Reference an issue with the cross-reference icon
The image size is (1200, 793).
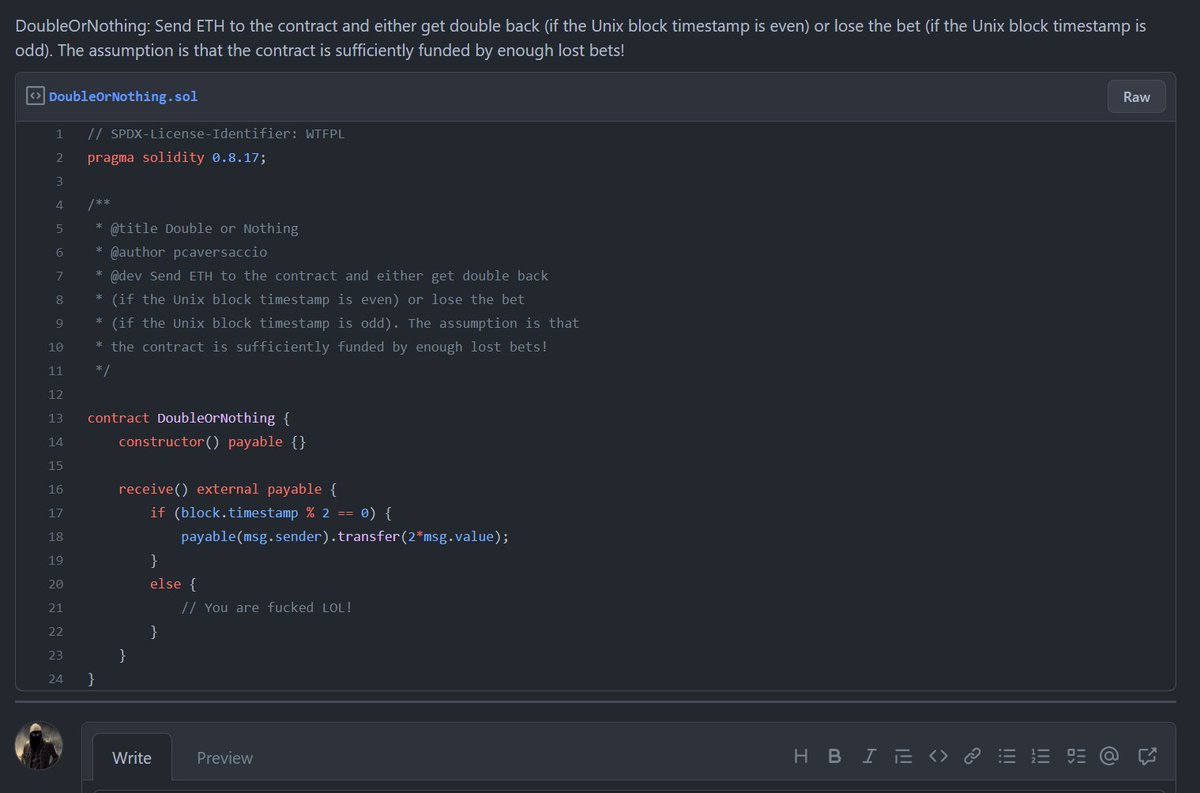point(1146,757)
